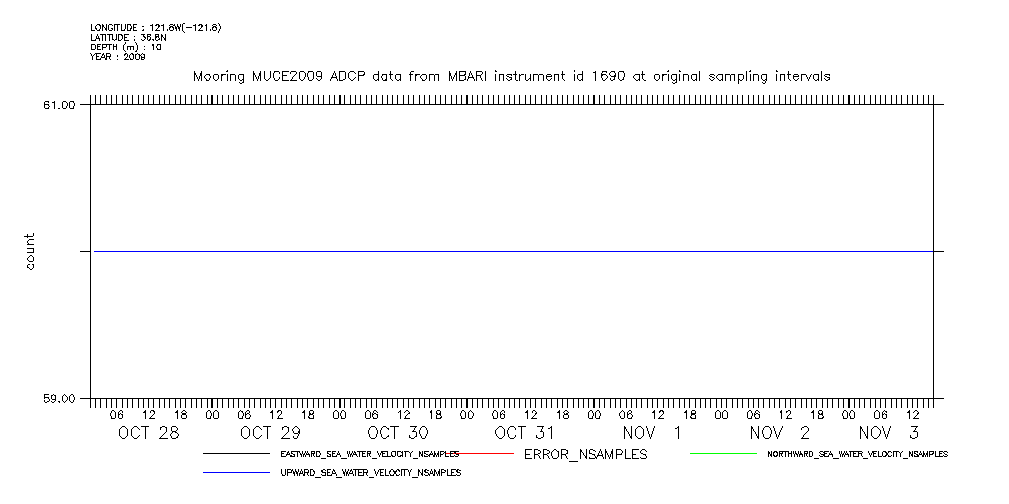The image size is (1009, 504).
Task: Click the NOV 3 date label
Action: point(888,433)
